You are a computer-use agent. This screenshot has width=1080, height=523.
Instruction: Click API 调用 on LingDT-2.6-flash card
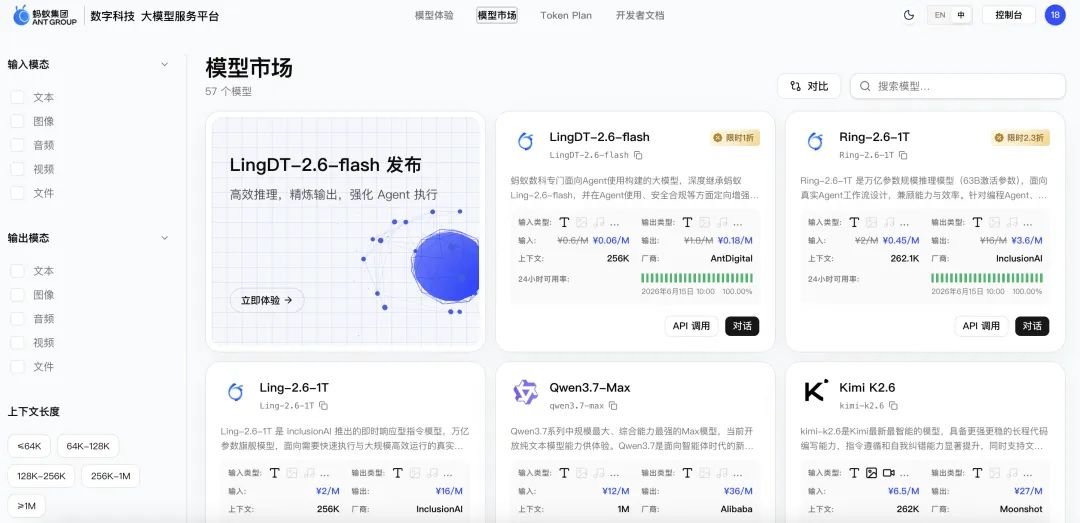pyautogui.click(x=692, y=326)
